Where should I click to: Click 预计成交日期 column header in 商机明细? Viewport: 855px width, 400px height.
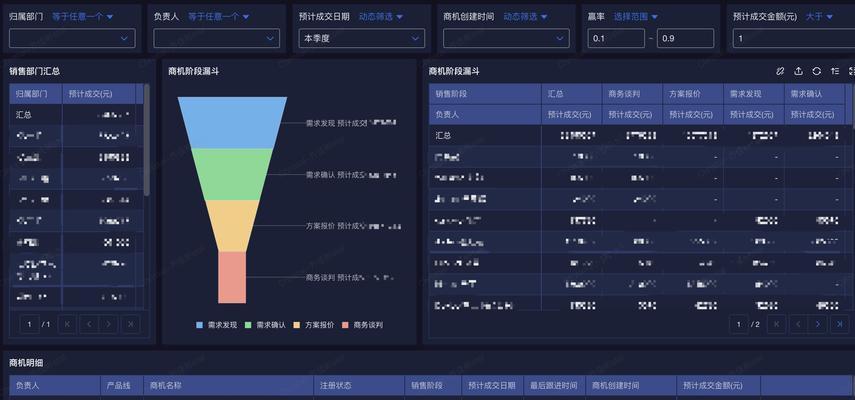click(492, 385)
